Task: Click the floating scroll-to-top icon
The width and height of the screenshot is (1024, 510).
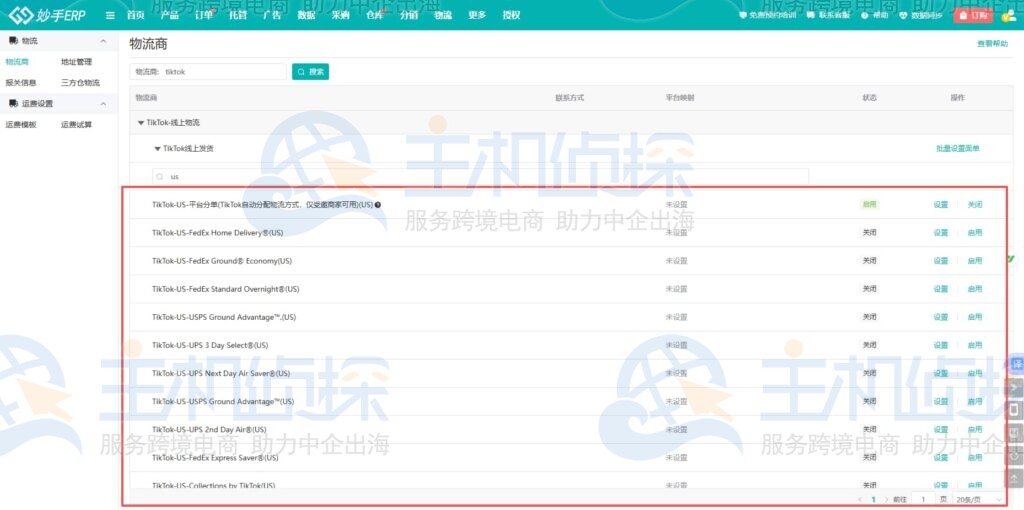Action: [1014, 479]
